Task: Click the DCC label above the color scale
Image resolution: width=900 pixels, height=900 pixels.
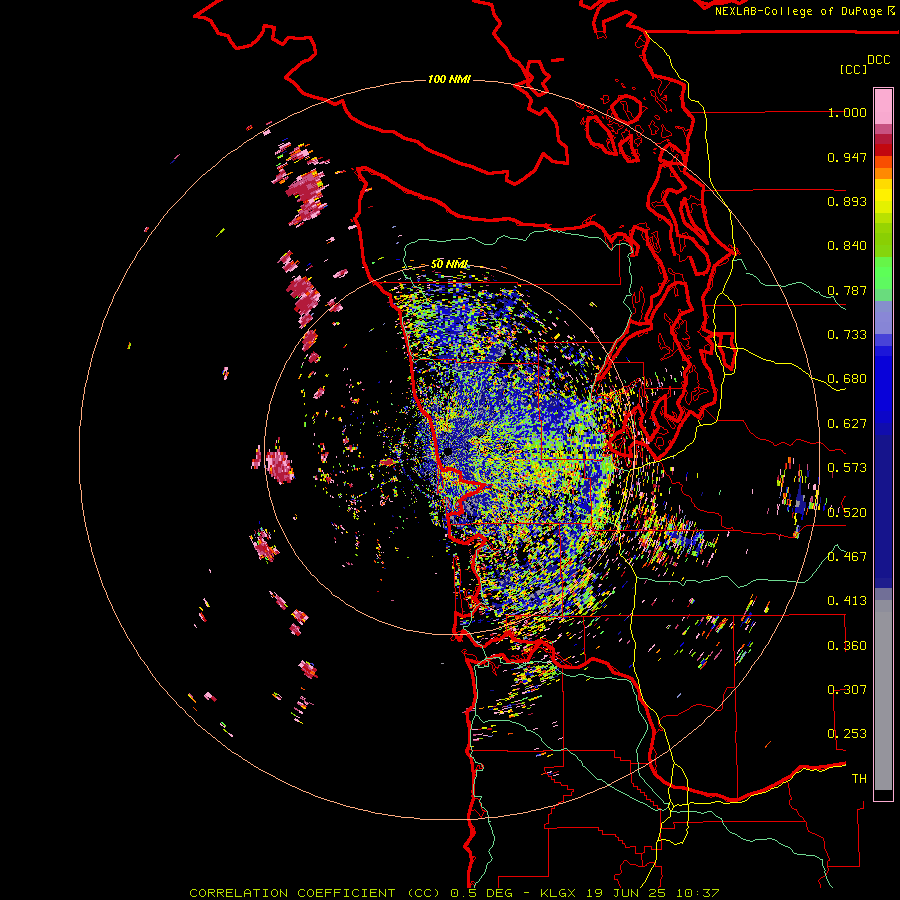Action: tap(879, 60)
